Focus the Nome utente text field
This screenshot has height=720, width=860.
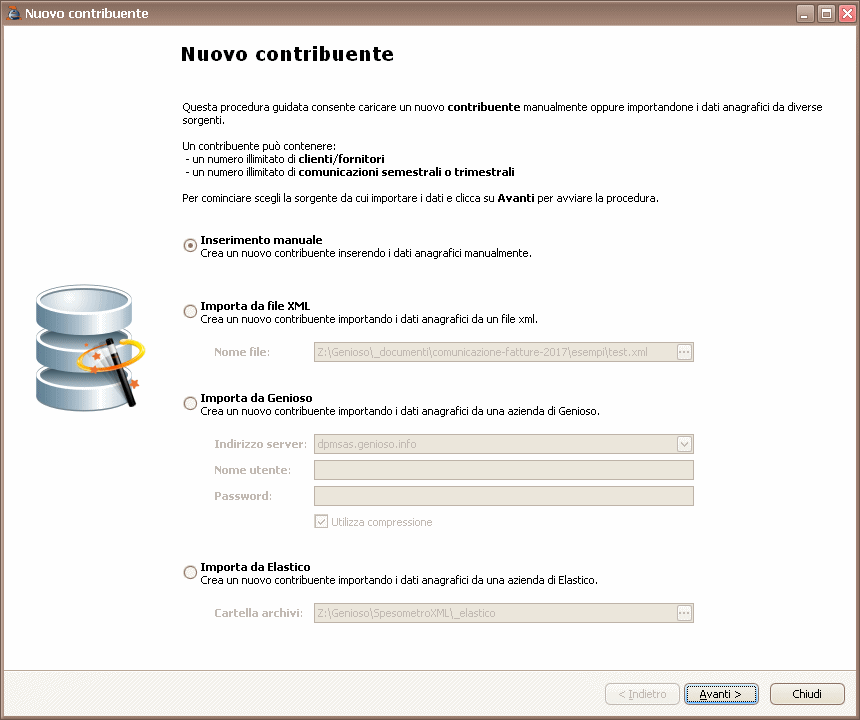pos(503,470)
